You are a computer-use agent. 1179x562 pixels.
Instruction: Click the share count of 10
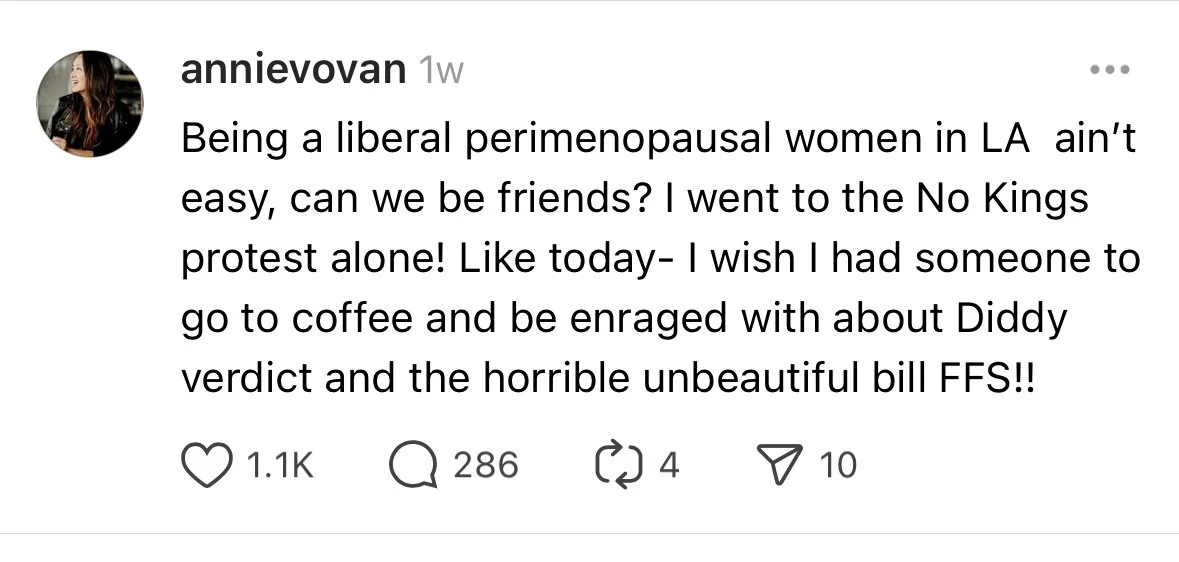point(837,465)
